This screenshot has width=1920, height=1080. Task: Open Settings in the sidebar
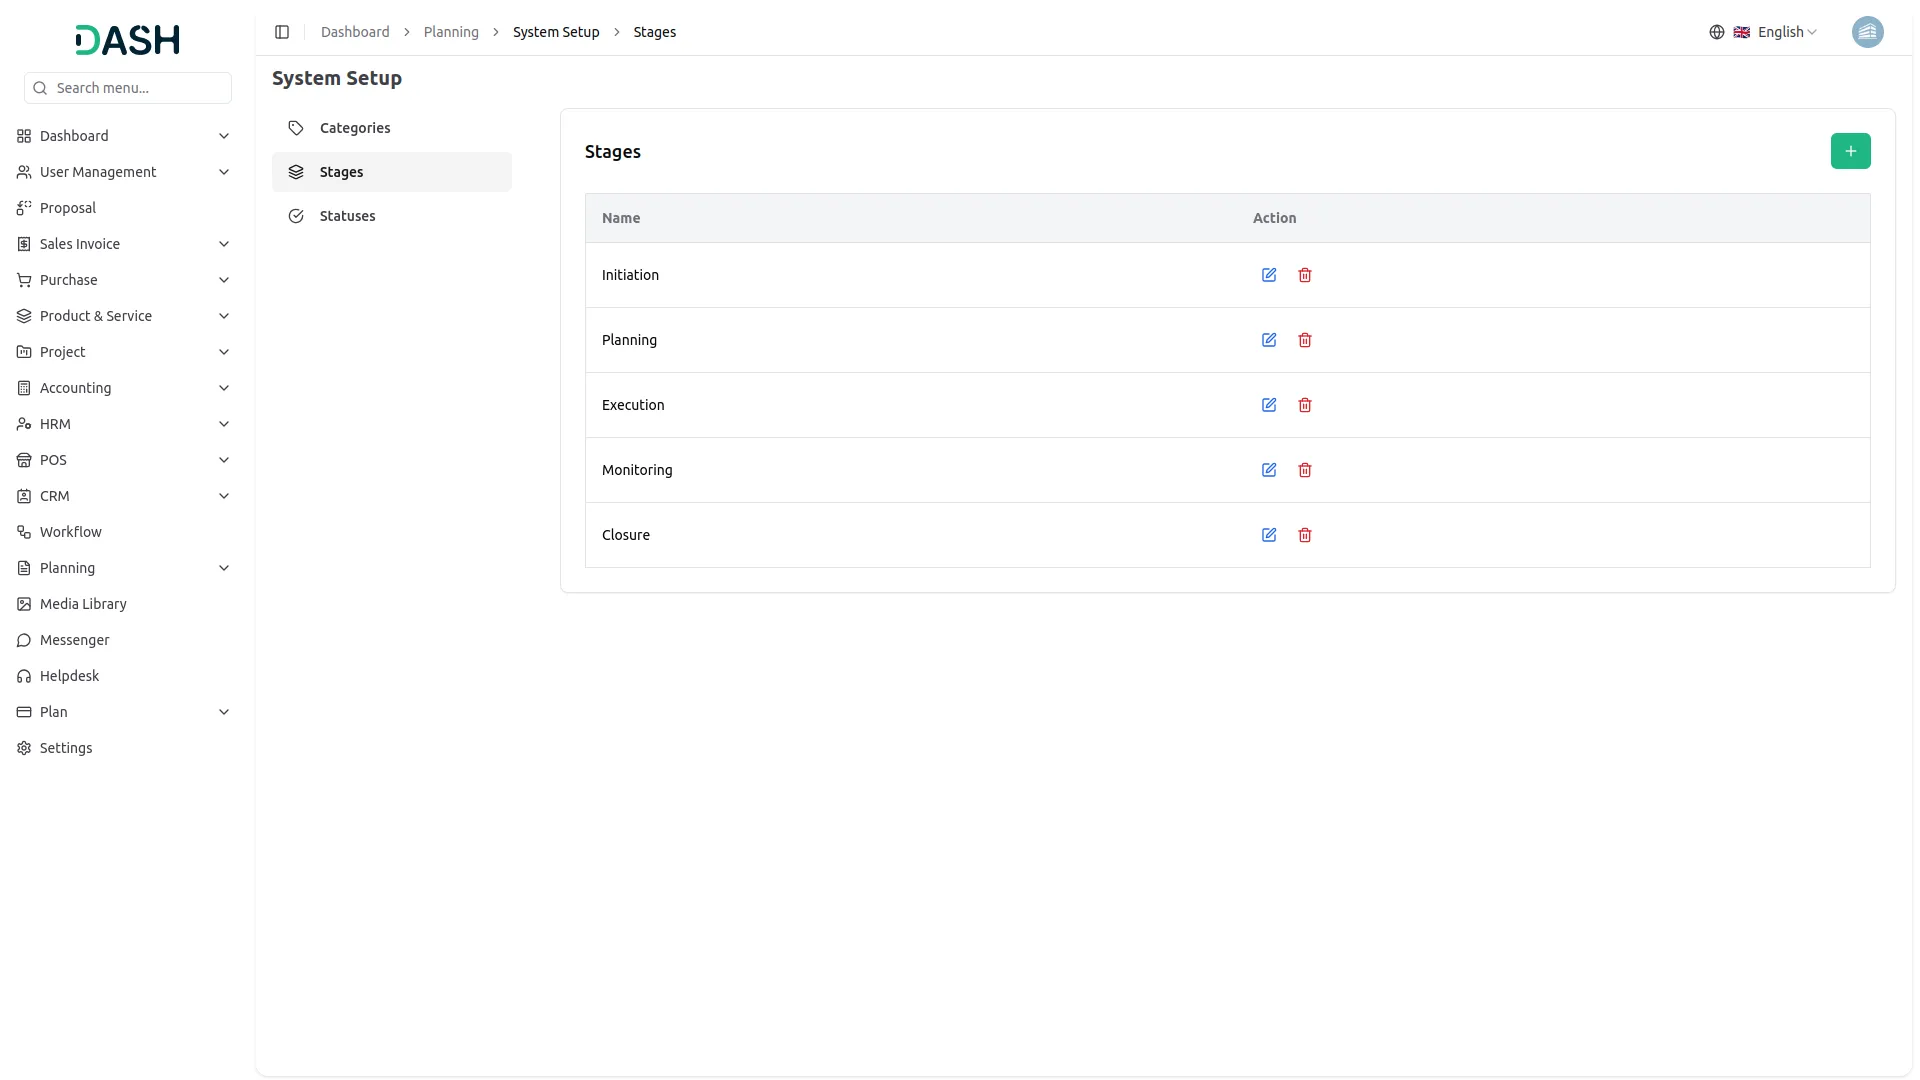point(66,748)
